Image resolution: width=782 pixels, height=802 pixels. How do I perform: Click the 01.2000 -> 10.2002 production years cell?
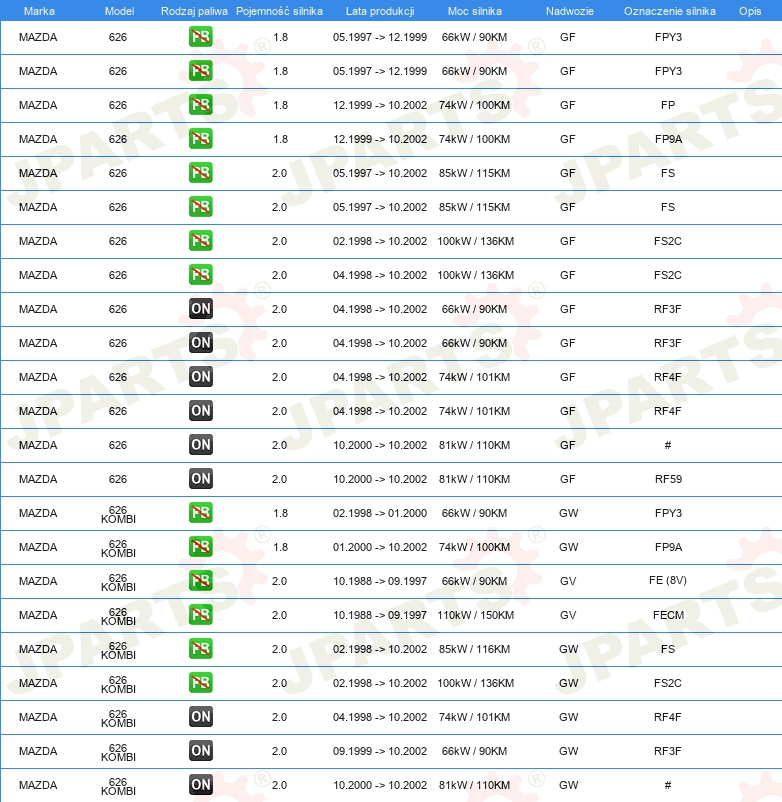coord(380,547)
